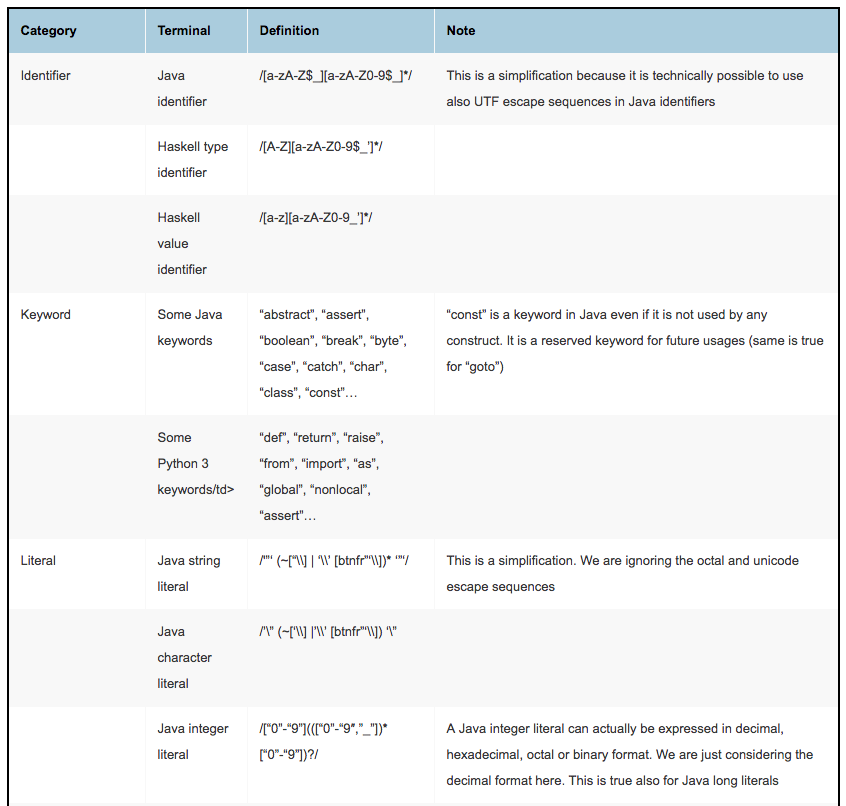Click the note about the "const" keyword
The image size is (846, 806).
pos(634,340)
